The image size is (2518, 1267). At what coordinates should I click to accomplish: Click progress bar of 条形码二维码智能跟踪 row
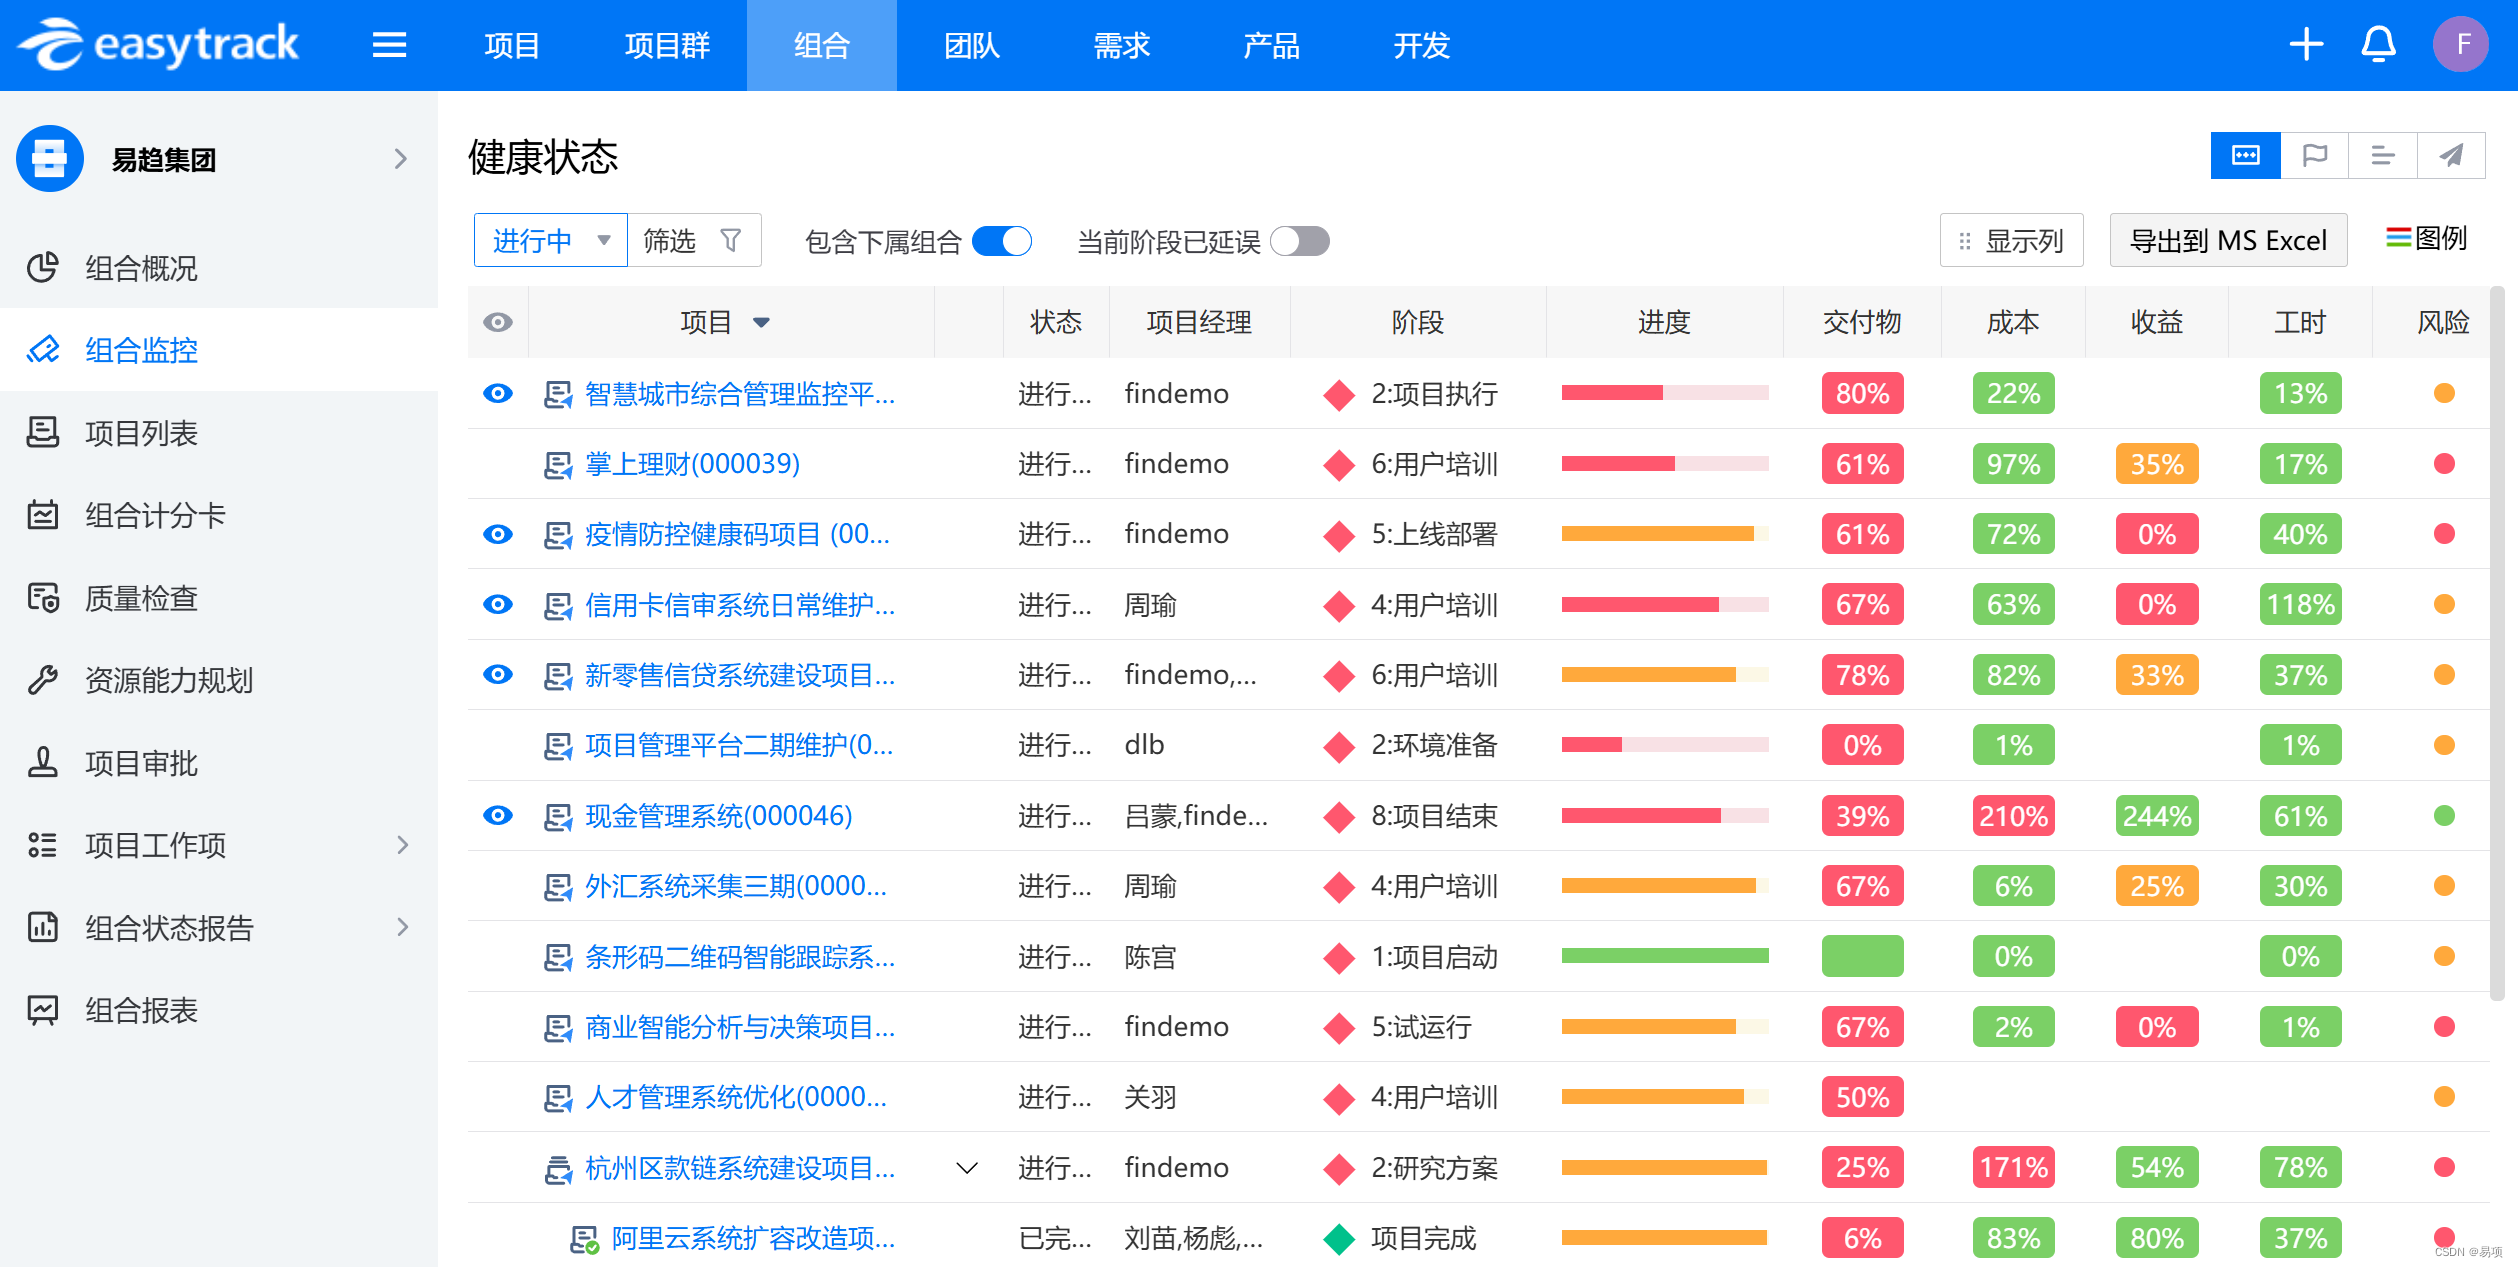[1664, 957]
